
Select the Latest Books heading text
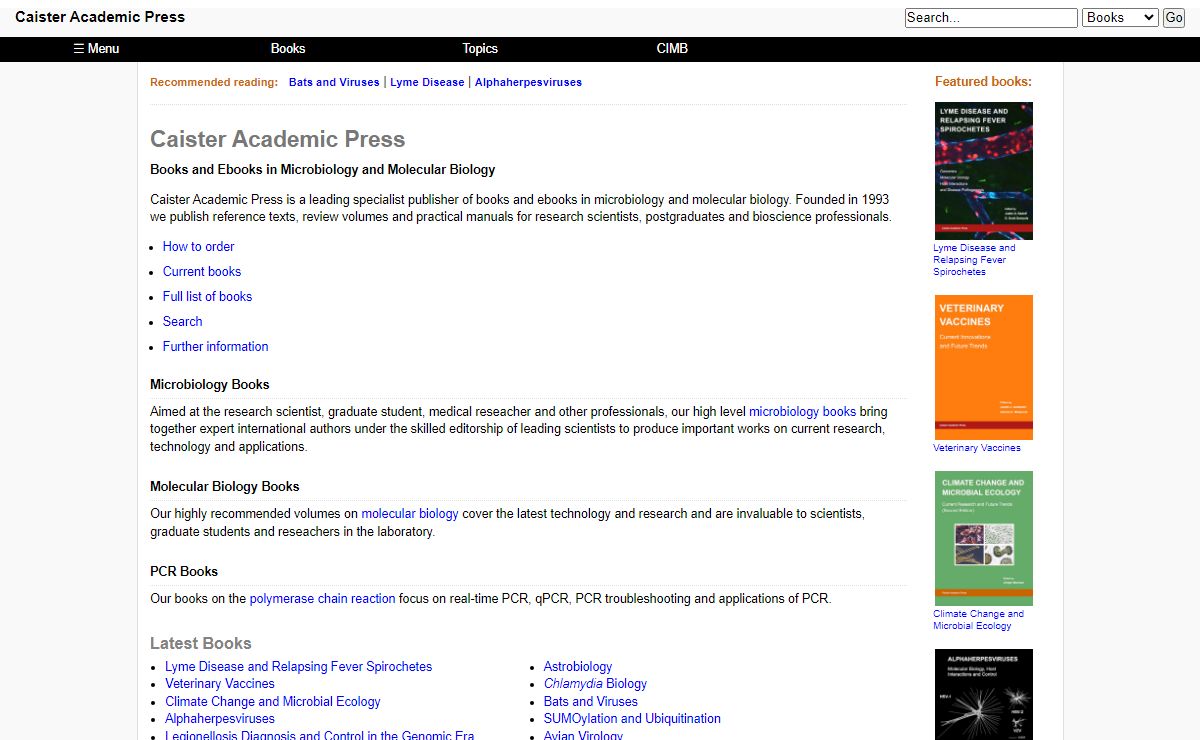click(x=201, y=643)
